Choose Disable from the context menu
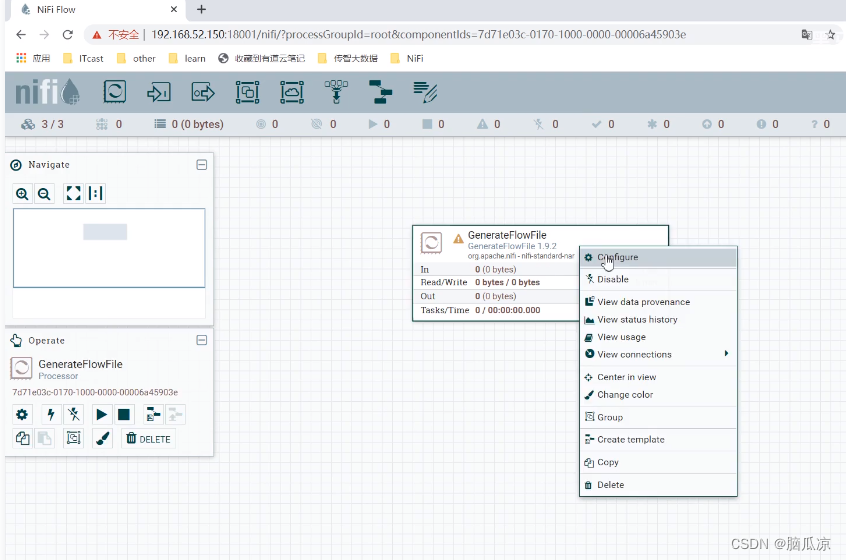Screen dimensions: 846x560 click(x=658, y=279)
